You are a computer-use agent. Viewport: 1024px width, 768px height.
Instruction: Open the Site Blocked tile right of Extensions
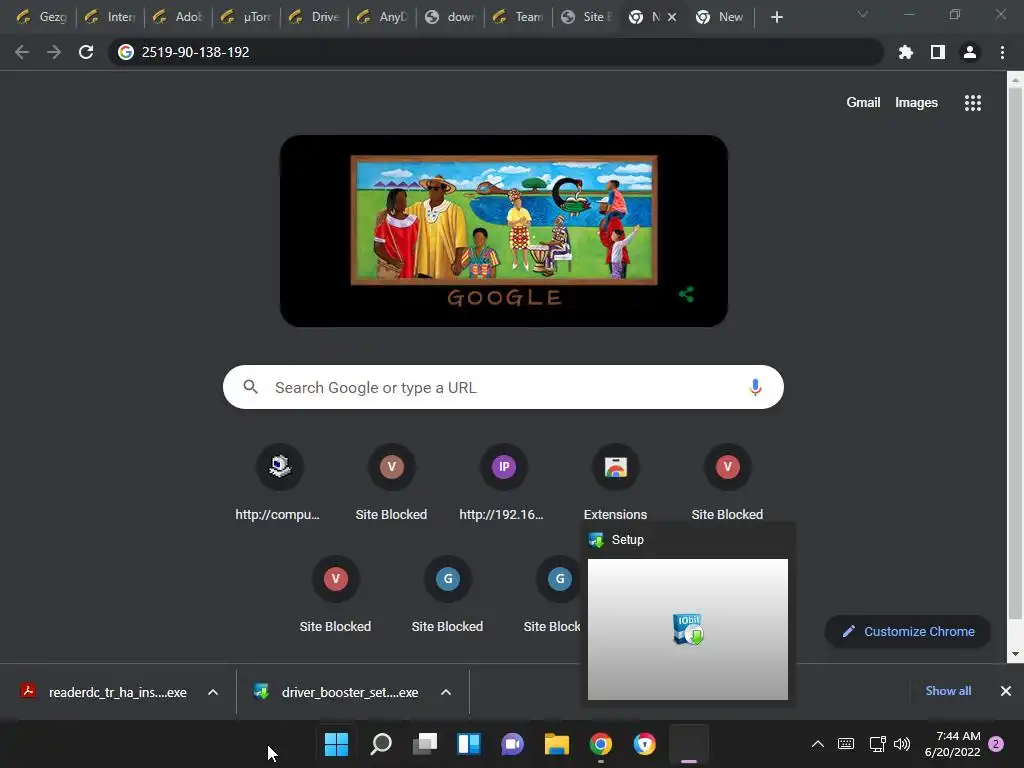(728, 483)
